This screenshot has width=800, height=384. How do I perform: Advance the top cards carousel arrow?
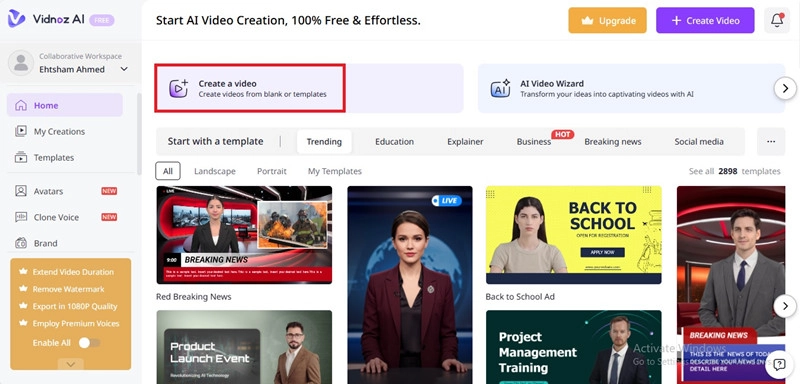click(x=785, y=88)
